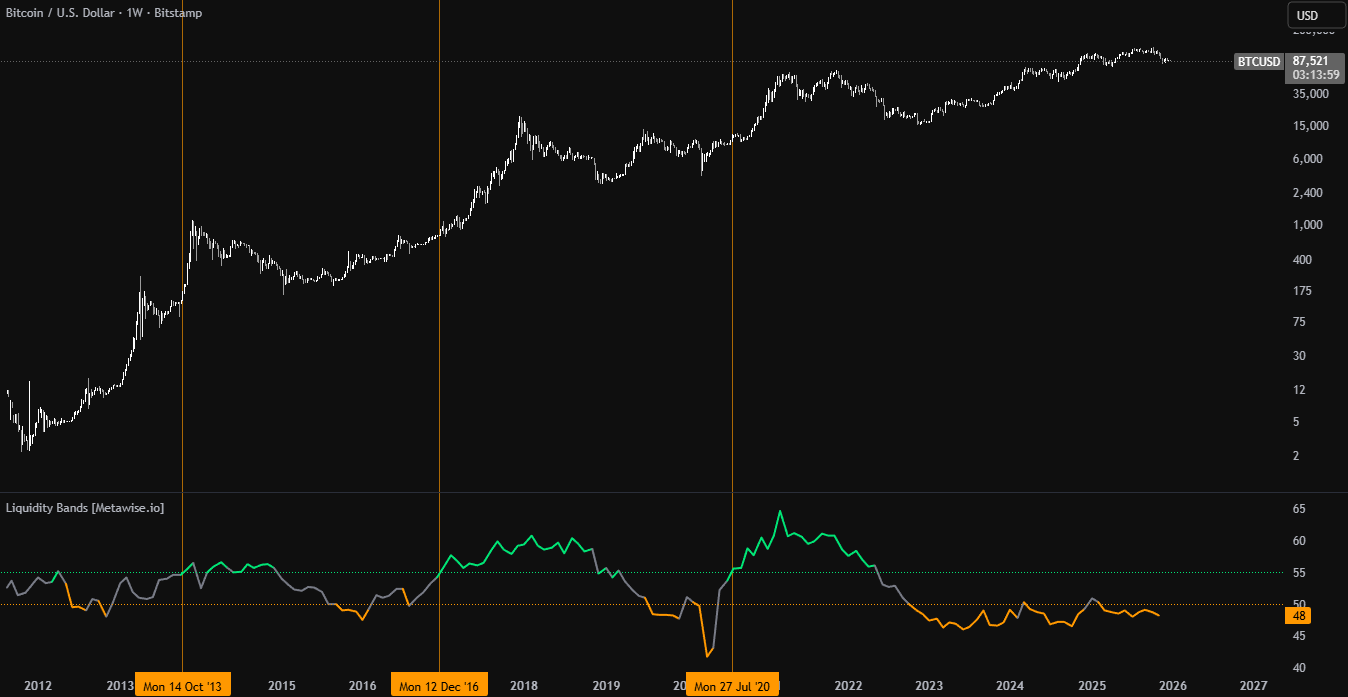Click the 6,000 price scale label
This screenshot has width=1348, height=697.
[x=1307, y=159]
